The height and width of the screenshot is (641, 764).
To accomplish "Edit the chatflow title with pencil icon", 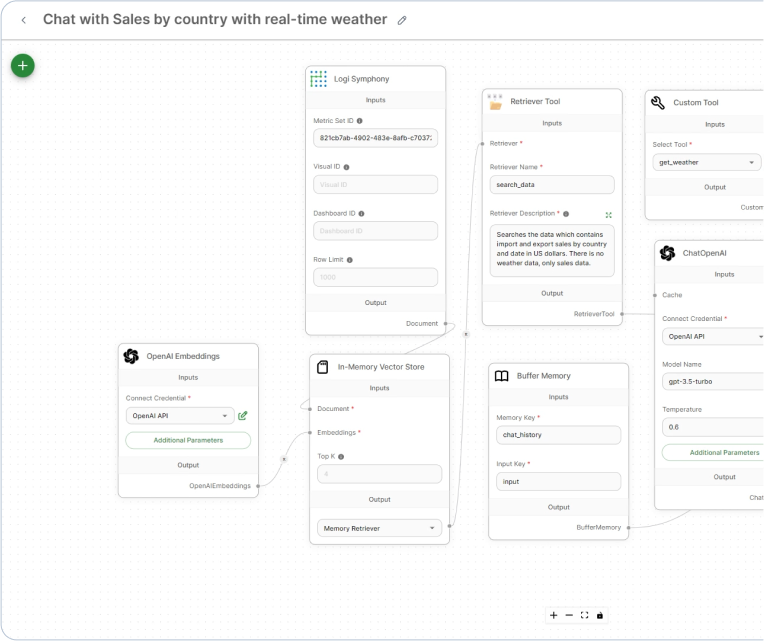I will (x=402, y=20).
